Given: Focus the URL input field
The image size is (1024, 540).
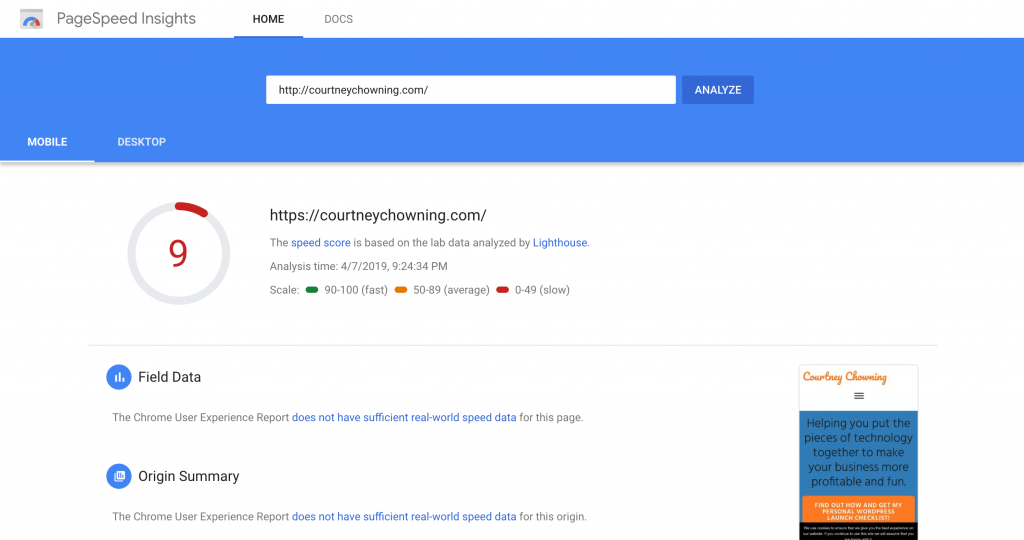Looking at the screenshot, I should (471, 90).
